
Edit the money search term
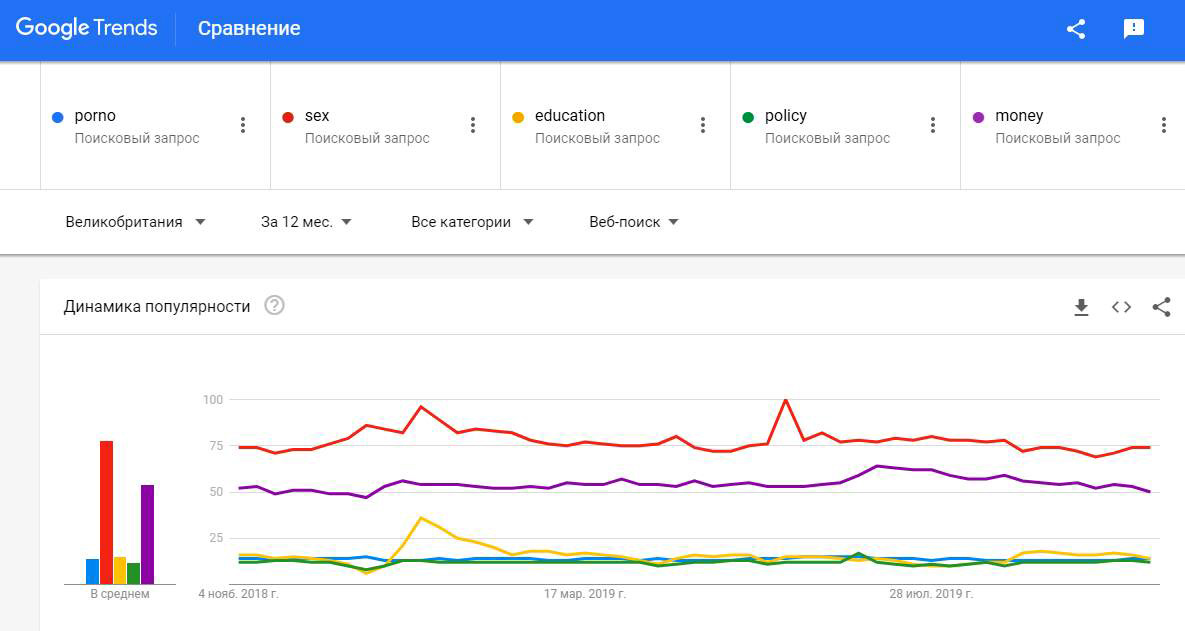pyautogui.click(x=1019, y=116)
